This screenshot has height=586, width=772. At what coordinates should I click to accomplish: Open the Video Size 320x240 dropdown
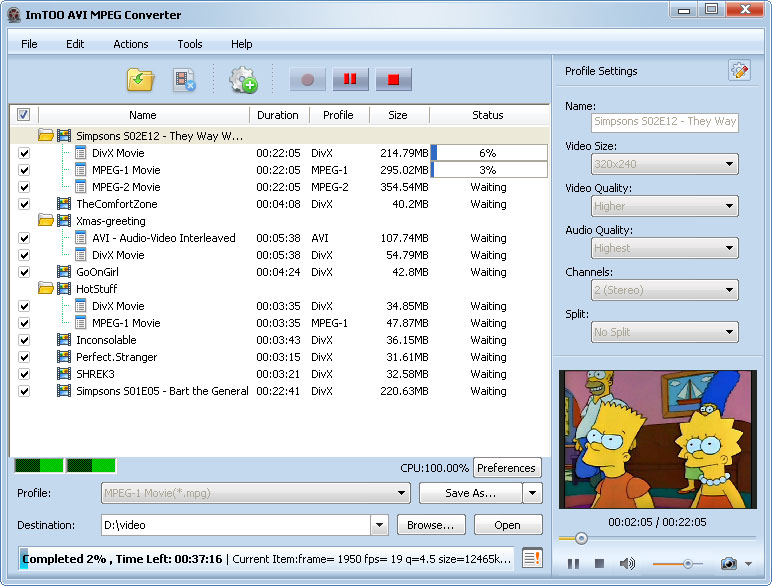tap(664, 164)
